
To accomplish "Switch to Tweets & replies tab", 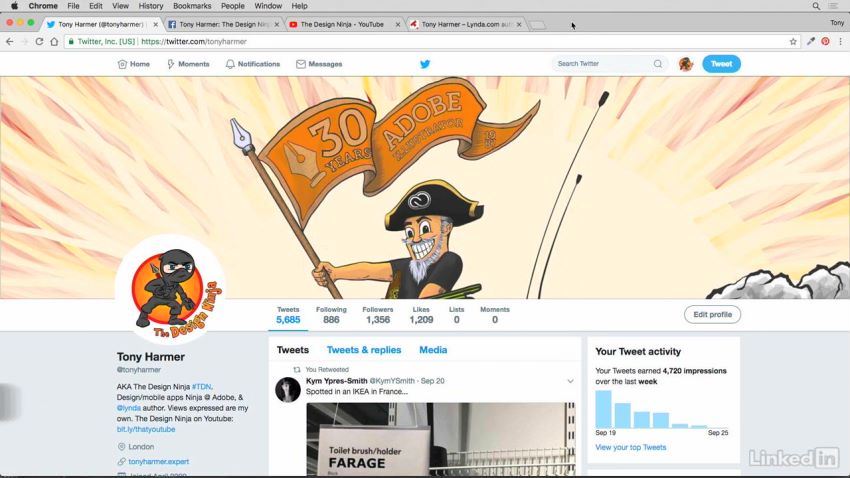I will (x=363, y=350).
